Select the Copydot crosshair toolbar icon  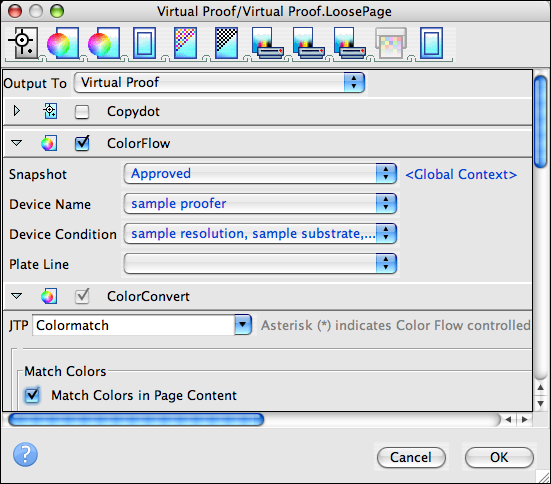(23, 43)
